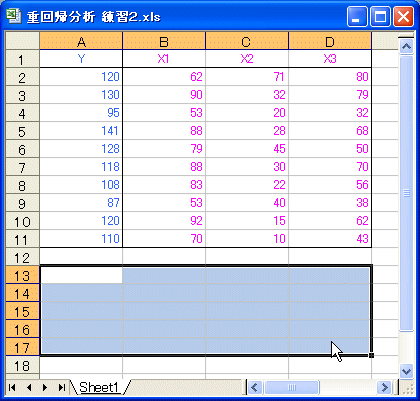This screenshot has width=420, height=401.
Task: Open the Sheet1 tab
Action: (x=99, y=387)
